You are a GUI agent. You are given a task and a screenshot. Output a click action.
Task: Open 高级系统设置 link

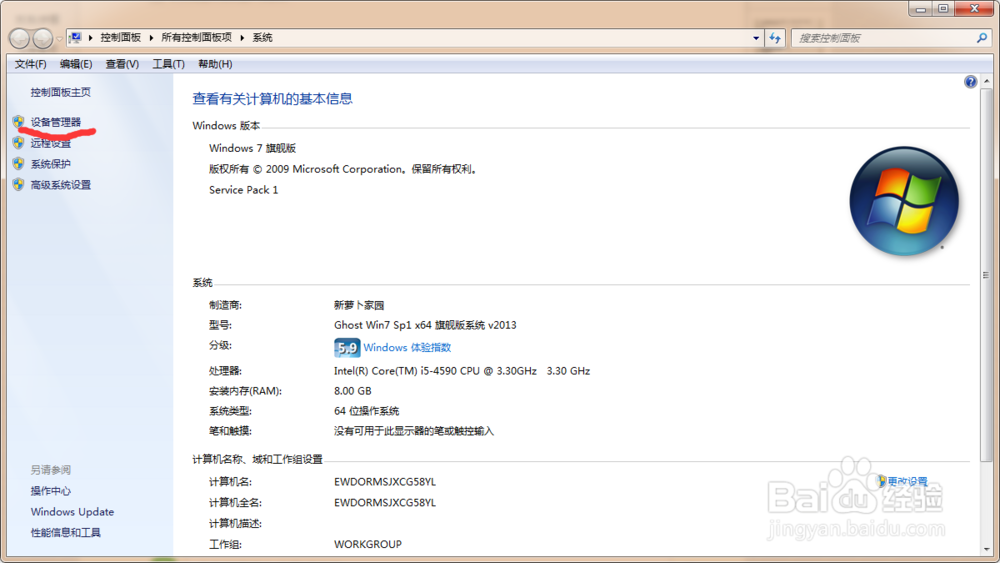point(61,185)
